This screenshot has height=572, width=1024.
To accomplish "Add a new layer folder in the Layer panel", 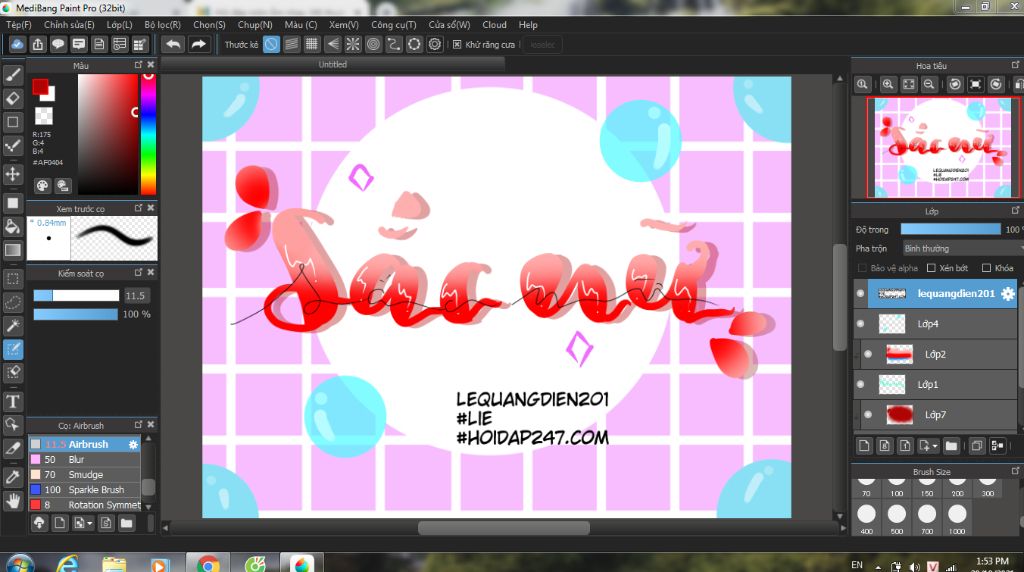I will [x=951, y=446].
